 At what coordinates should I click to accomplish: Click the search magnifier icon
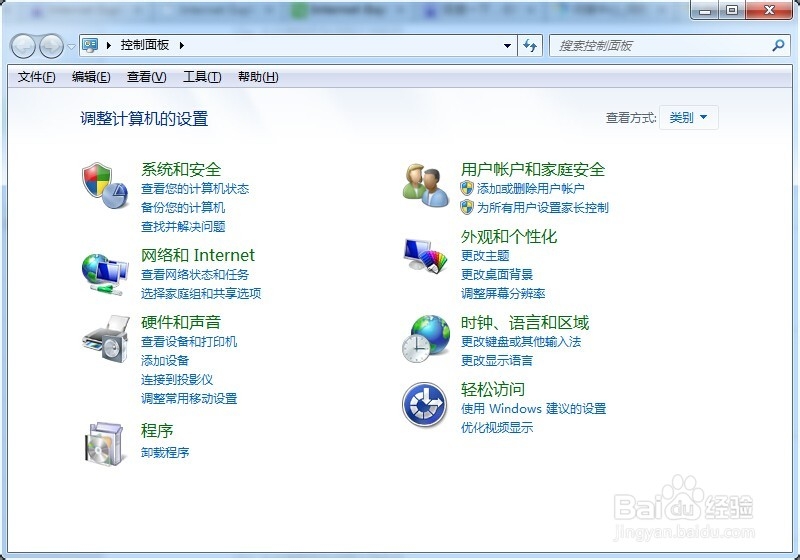coord(778,45)
